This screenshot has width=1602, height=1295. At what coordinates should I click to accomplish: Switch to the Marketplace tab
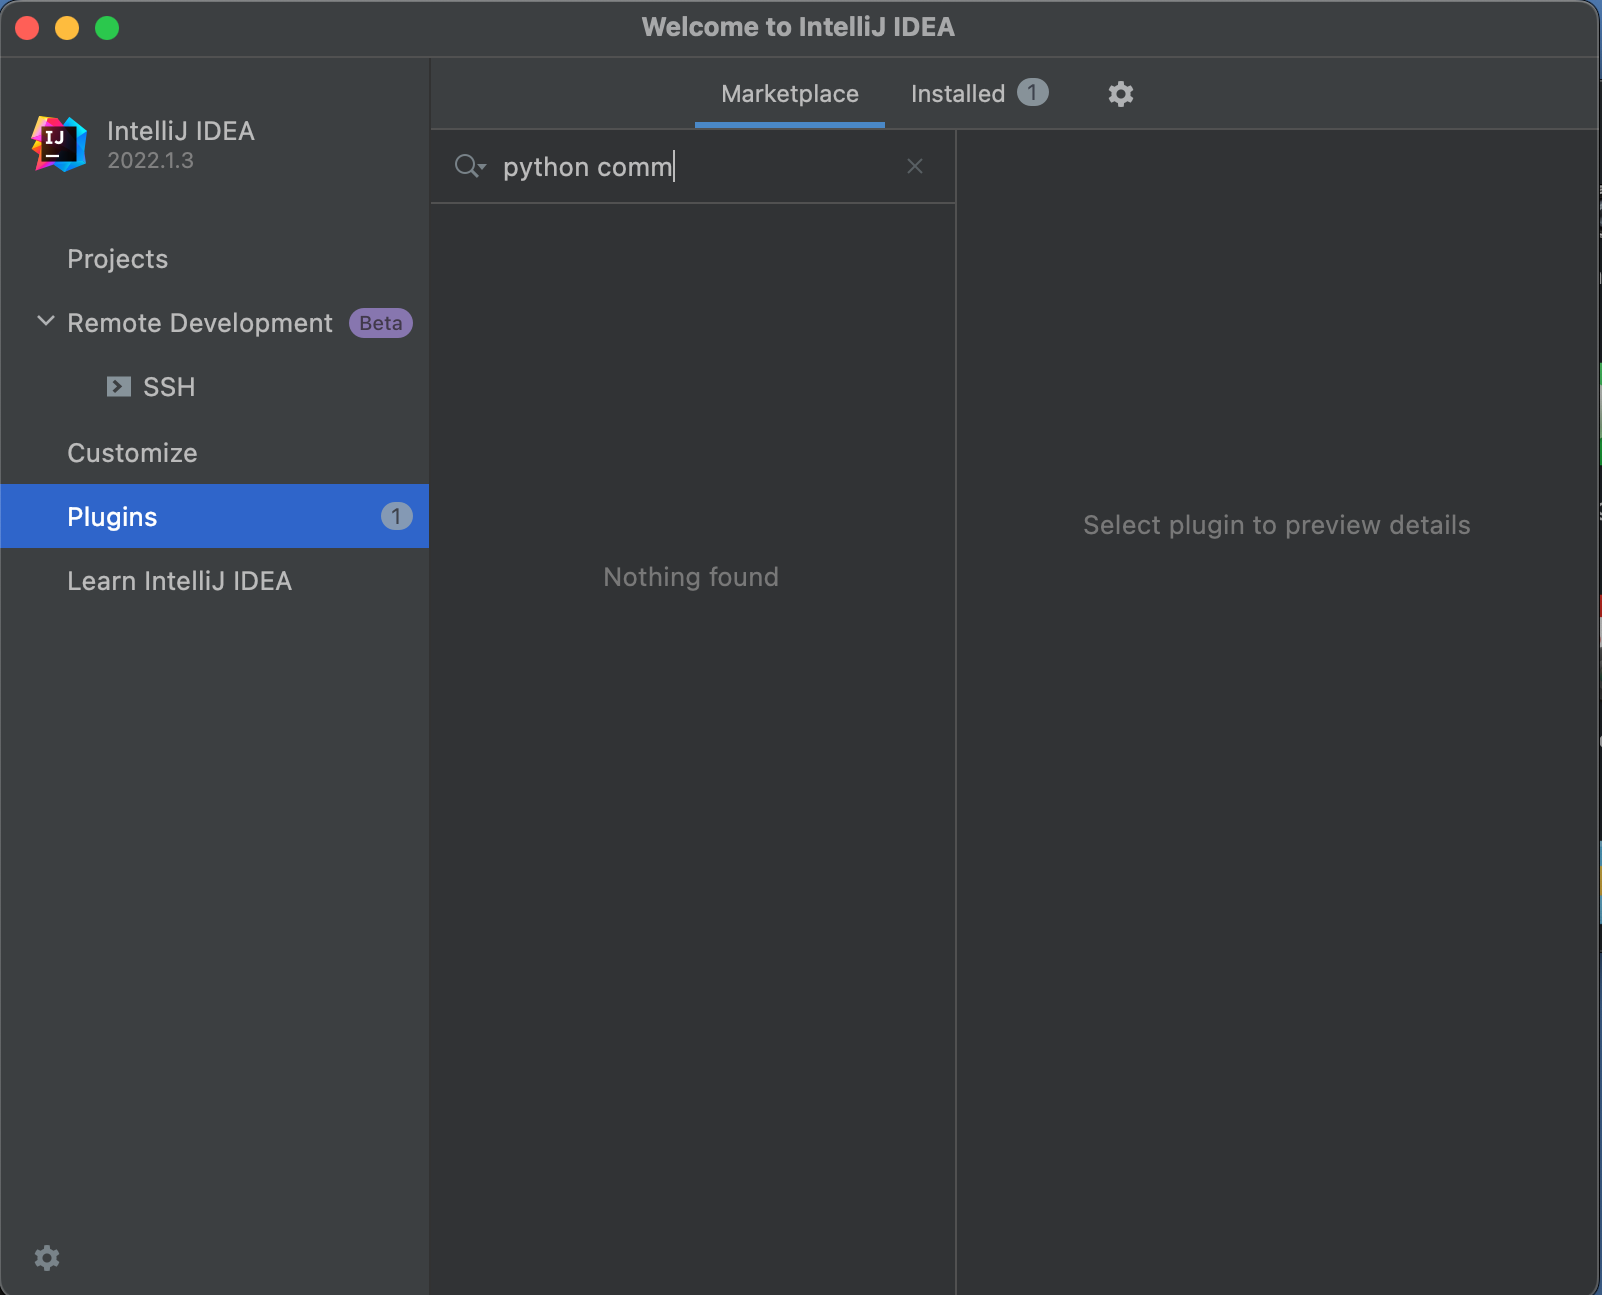[x=789, y=94]
